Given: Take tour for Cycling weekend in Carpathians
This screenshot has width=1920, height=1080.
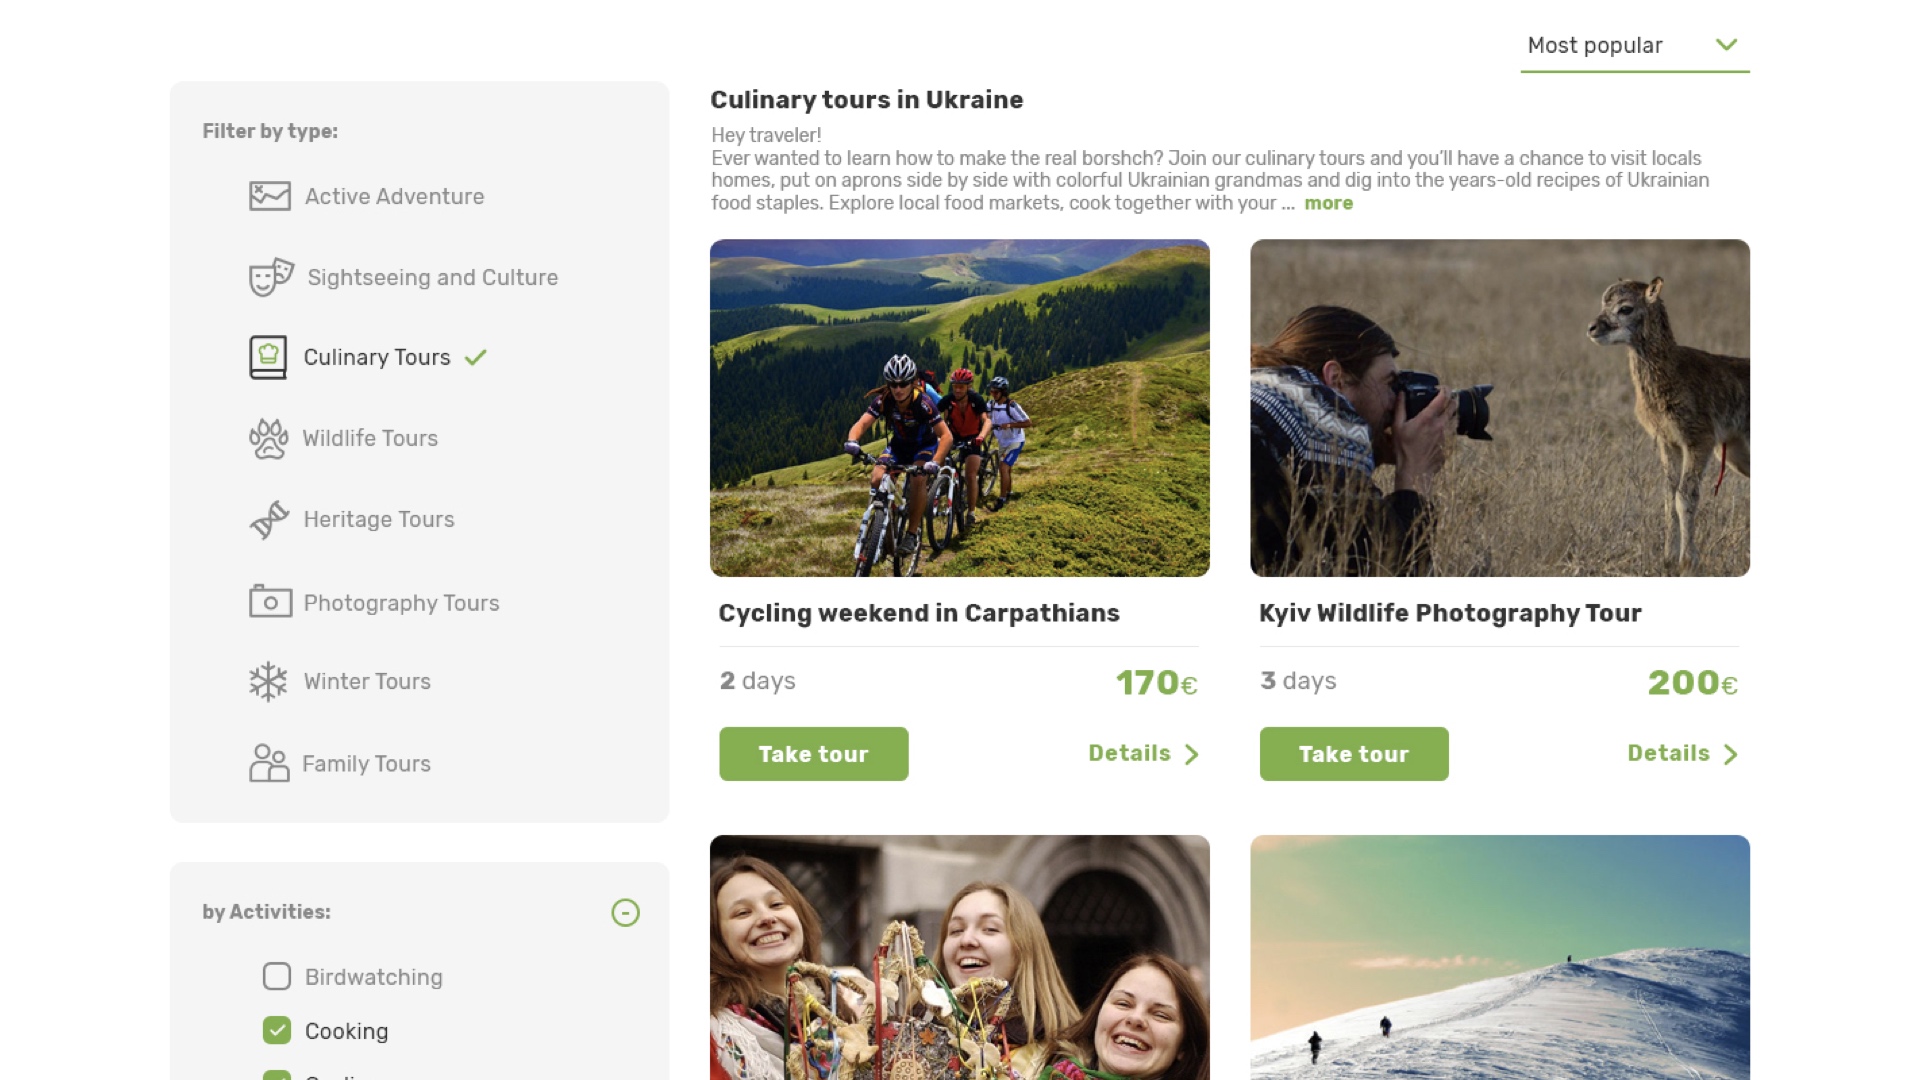Looking at the screenshot, I should 813,754.
